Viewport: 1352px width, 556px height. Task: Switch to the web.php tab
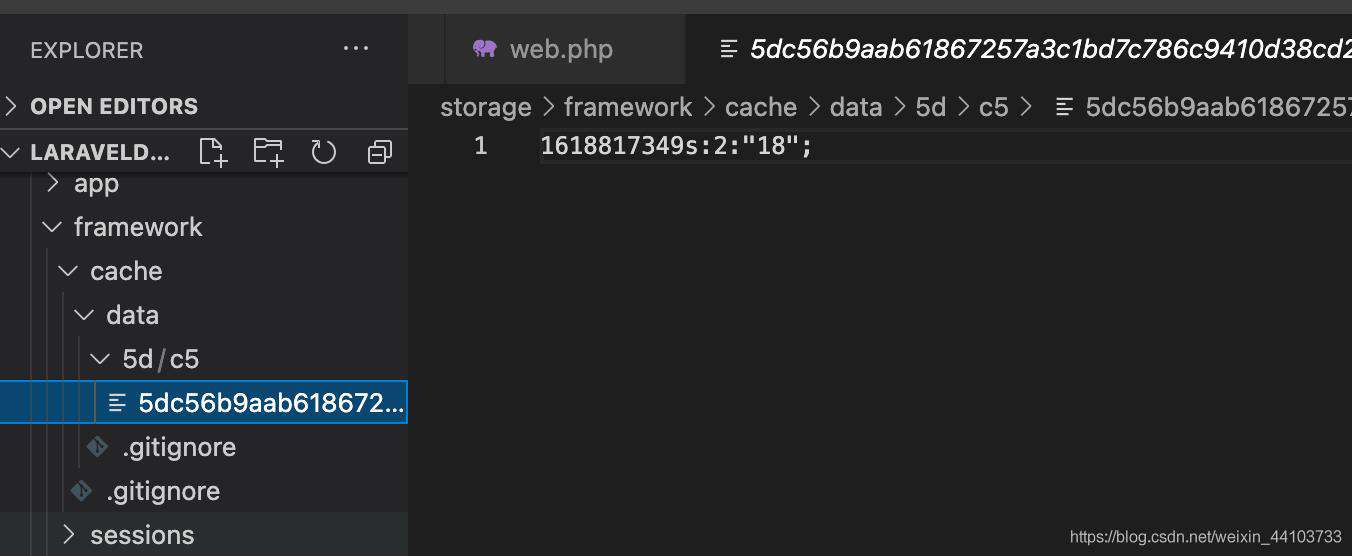[x=545, y=49]
